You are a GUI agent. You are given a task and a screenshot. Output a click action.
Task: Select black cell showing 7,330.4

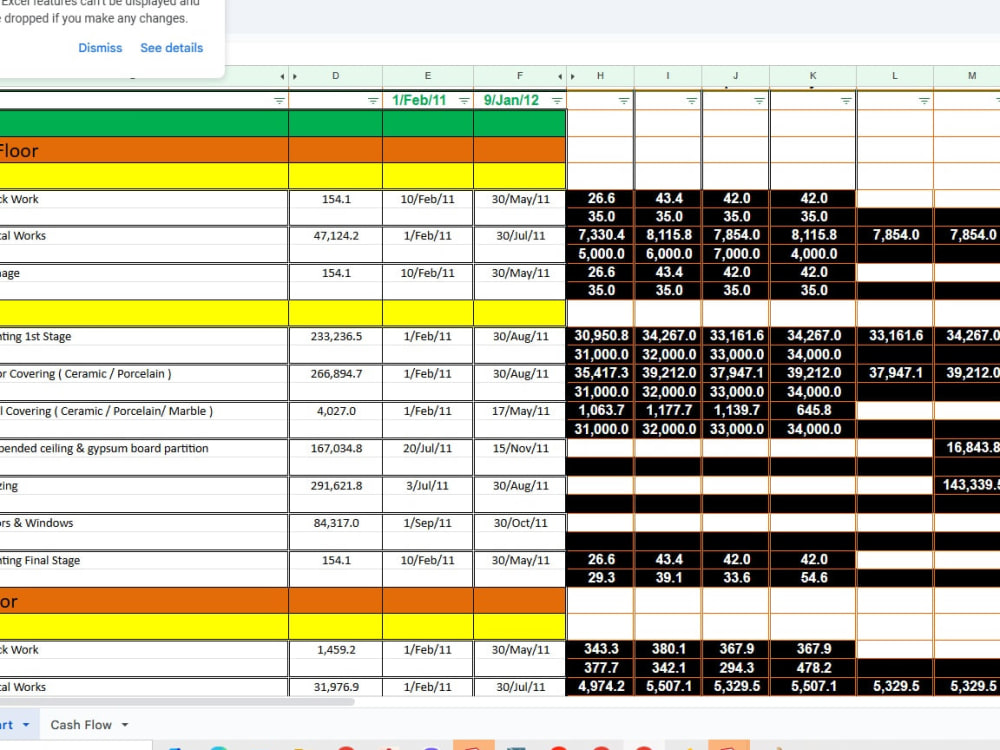(x=600, y=235)
